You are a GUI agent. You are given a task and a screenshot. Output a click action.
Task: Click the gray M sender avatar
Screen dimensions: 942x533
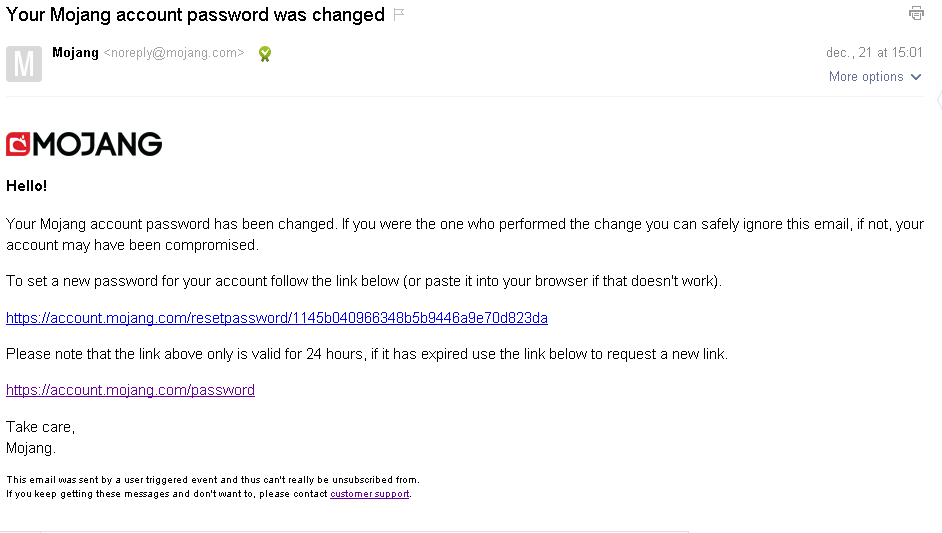tap(24, 63)
